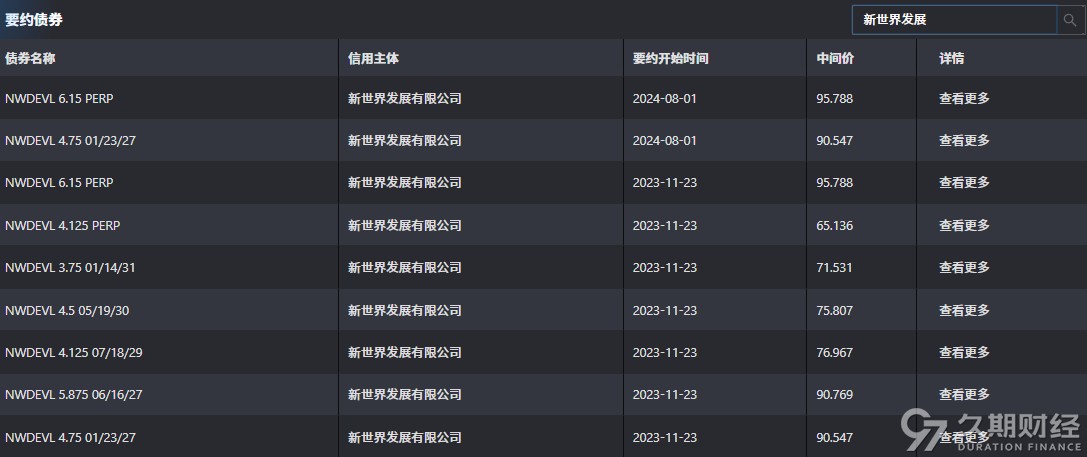
Task: Click the 详情 column header
Action: click(x=951, y=59)
